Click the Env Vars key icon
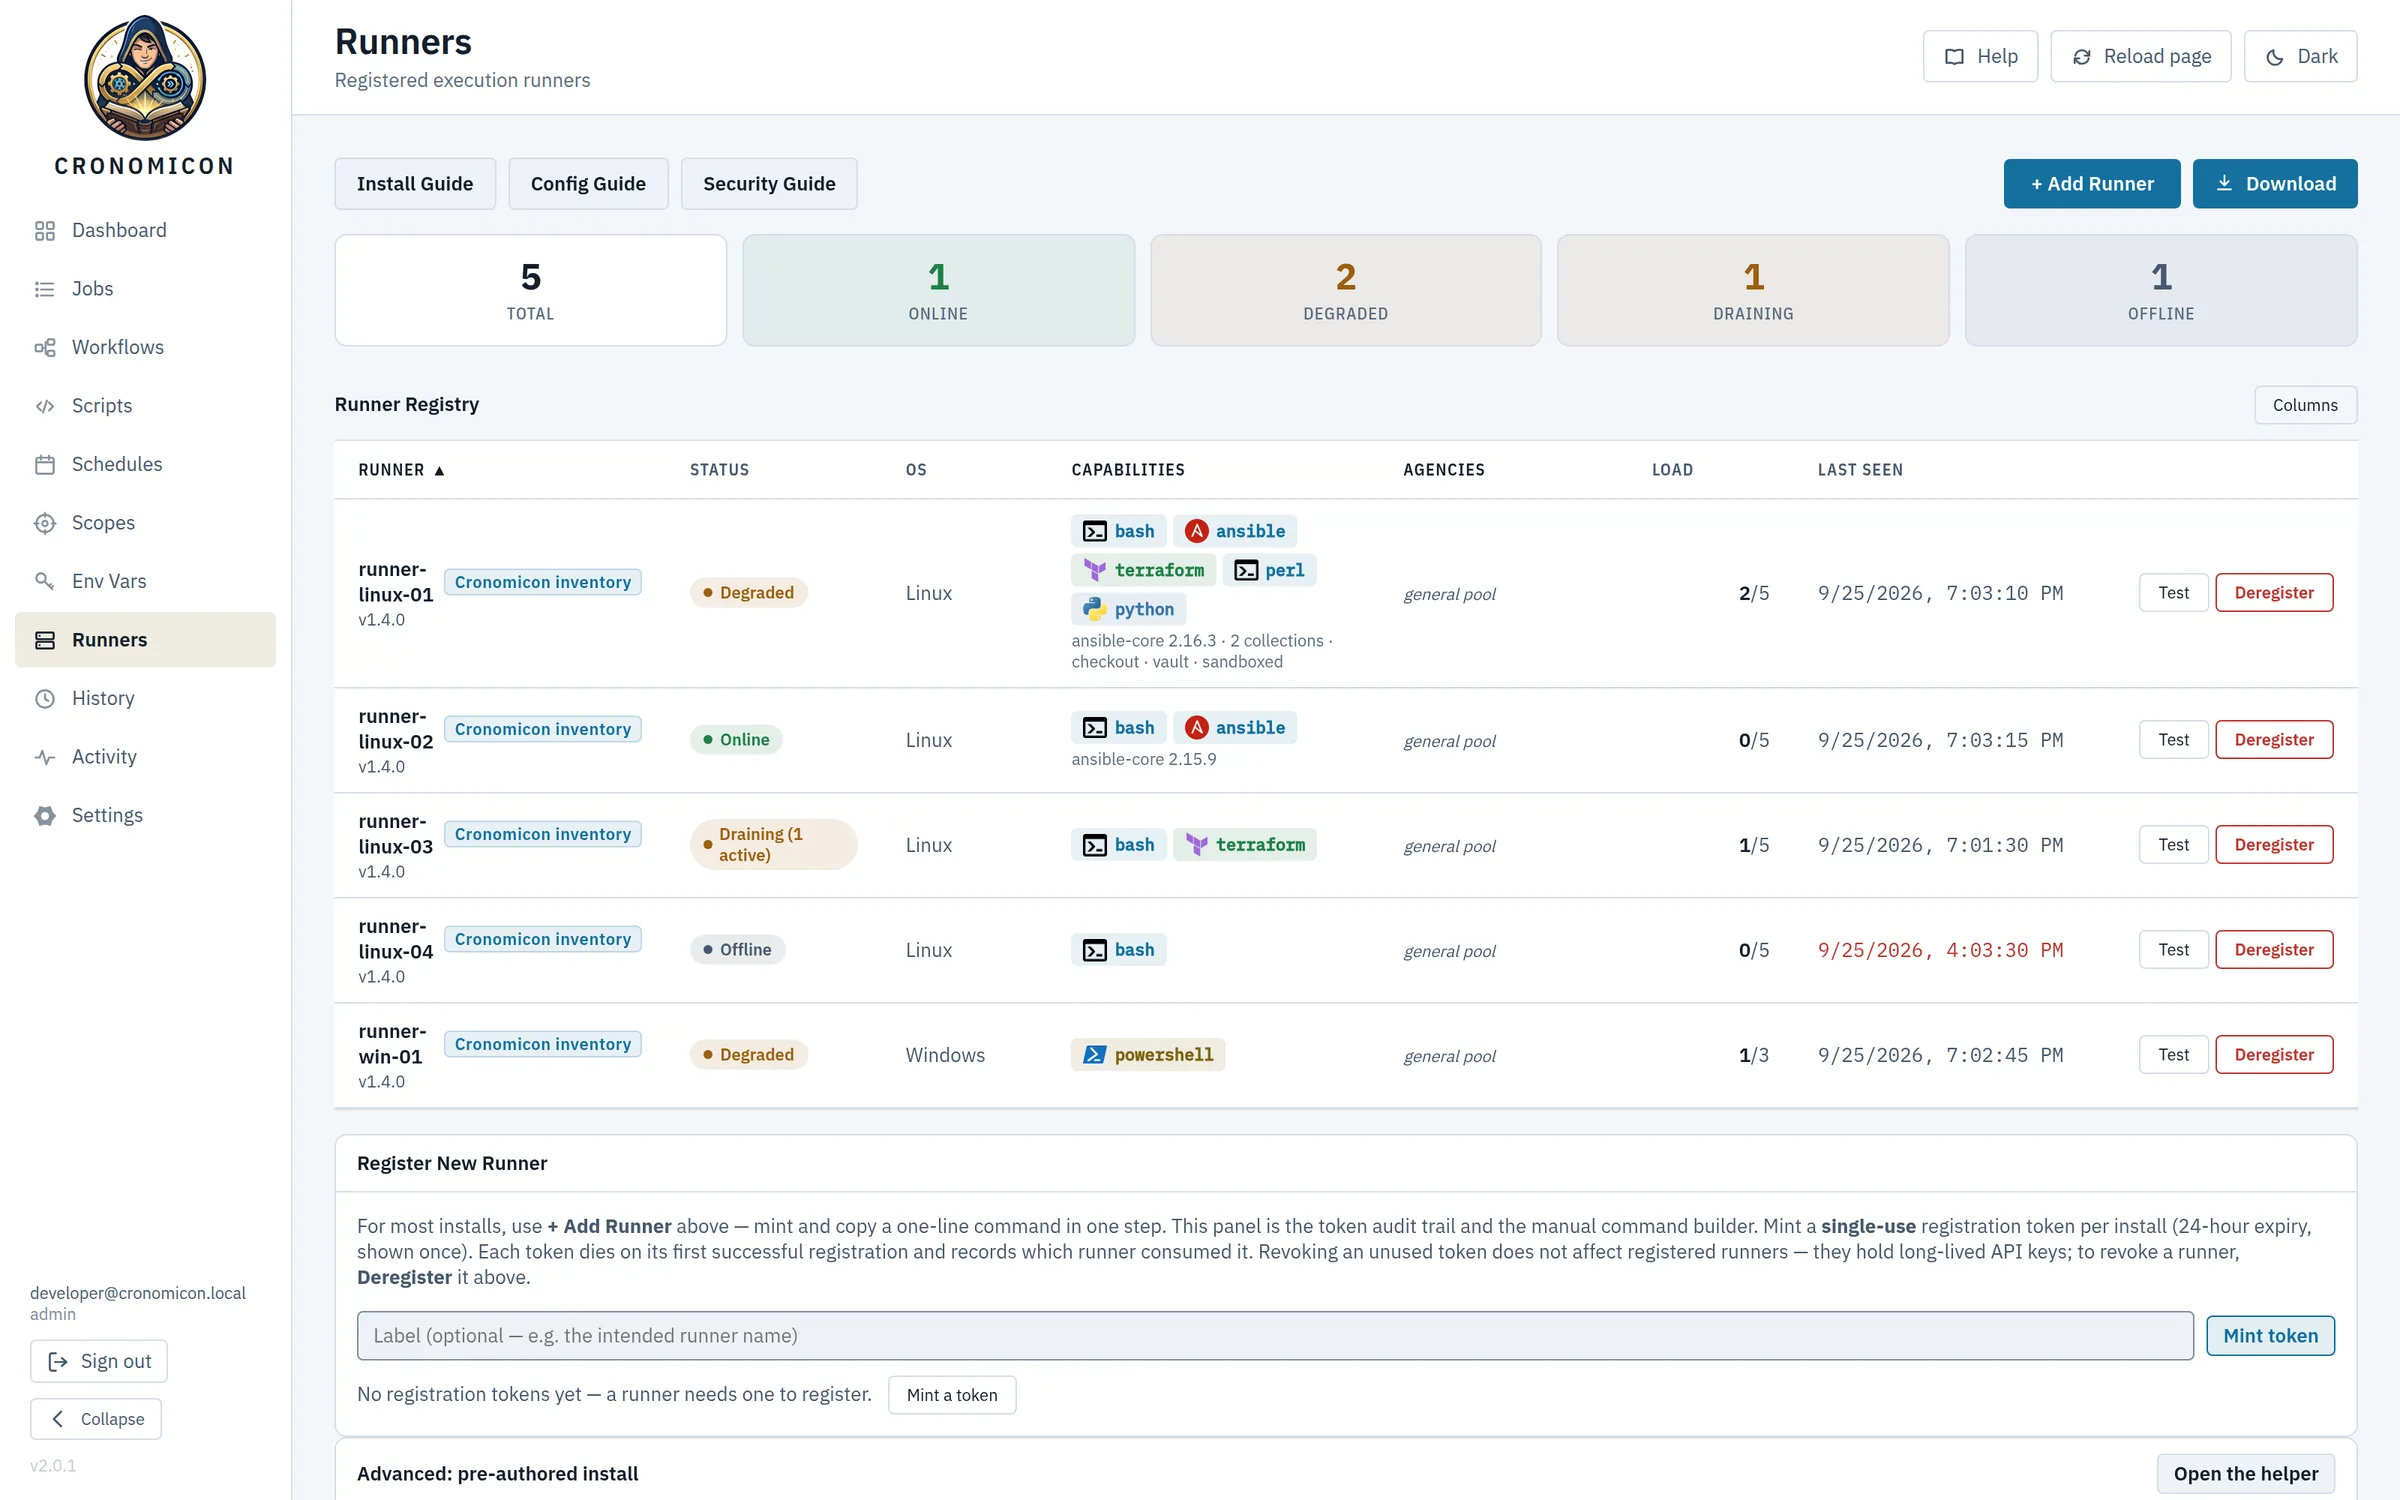The height and width of the screenshot is (1500, 2400). 45,581
